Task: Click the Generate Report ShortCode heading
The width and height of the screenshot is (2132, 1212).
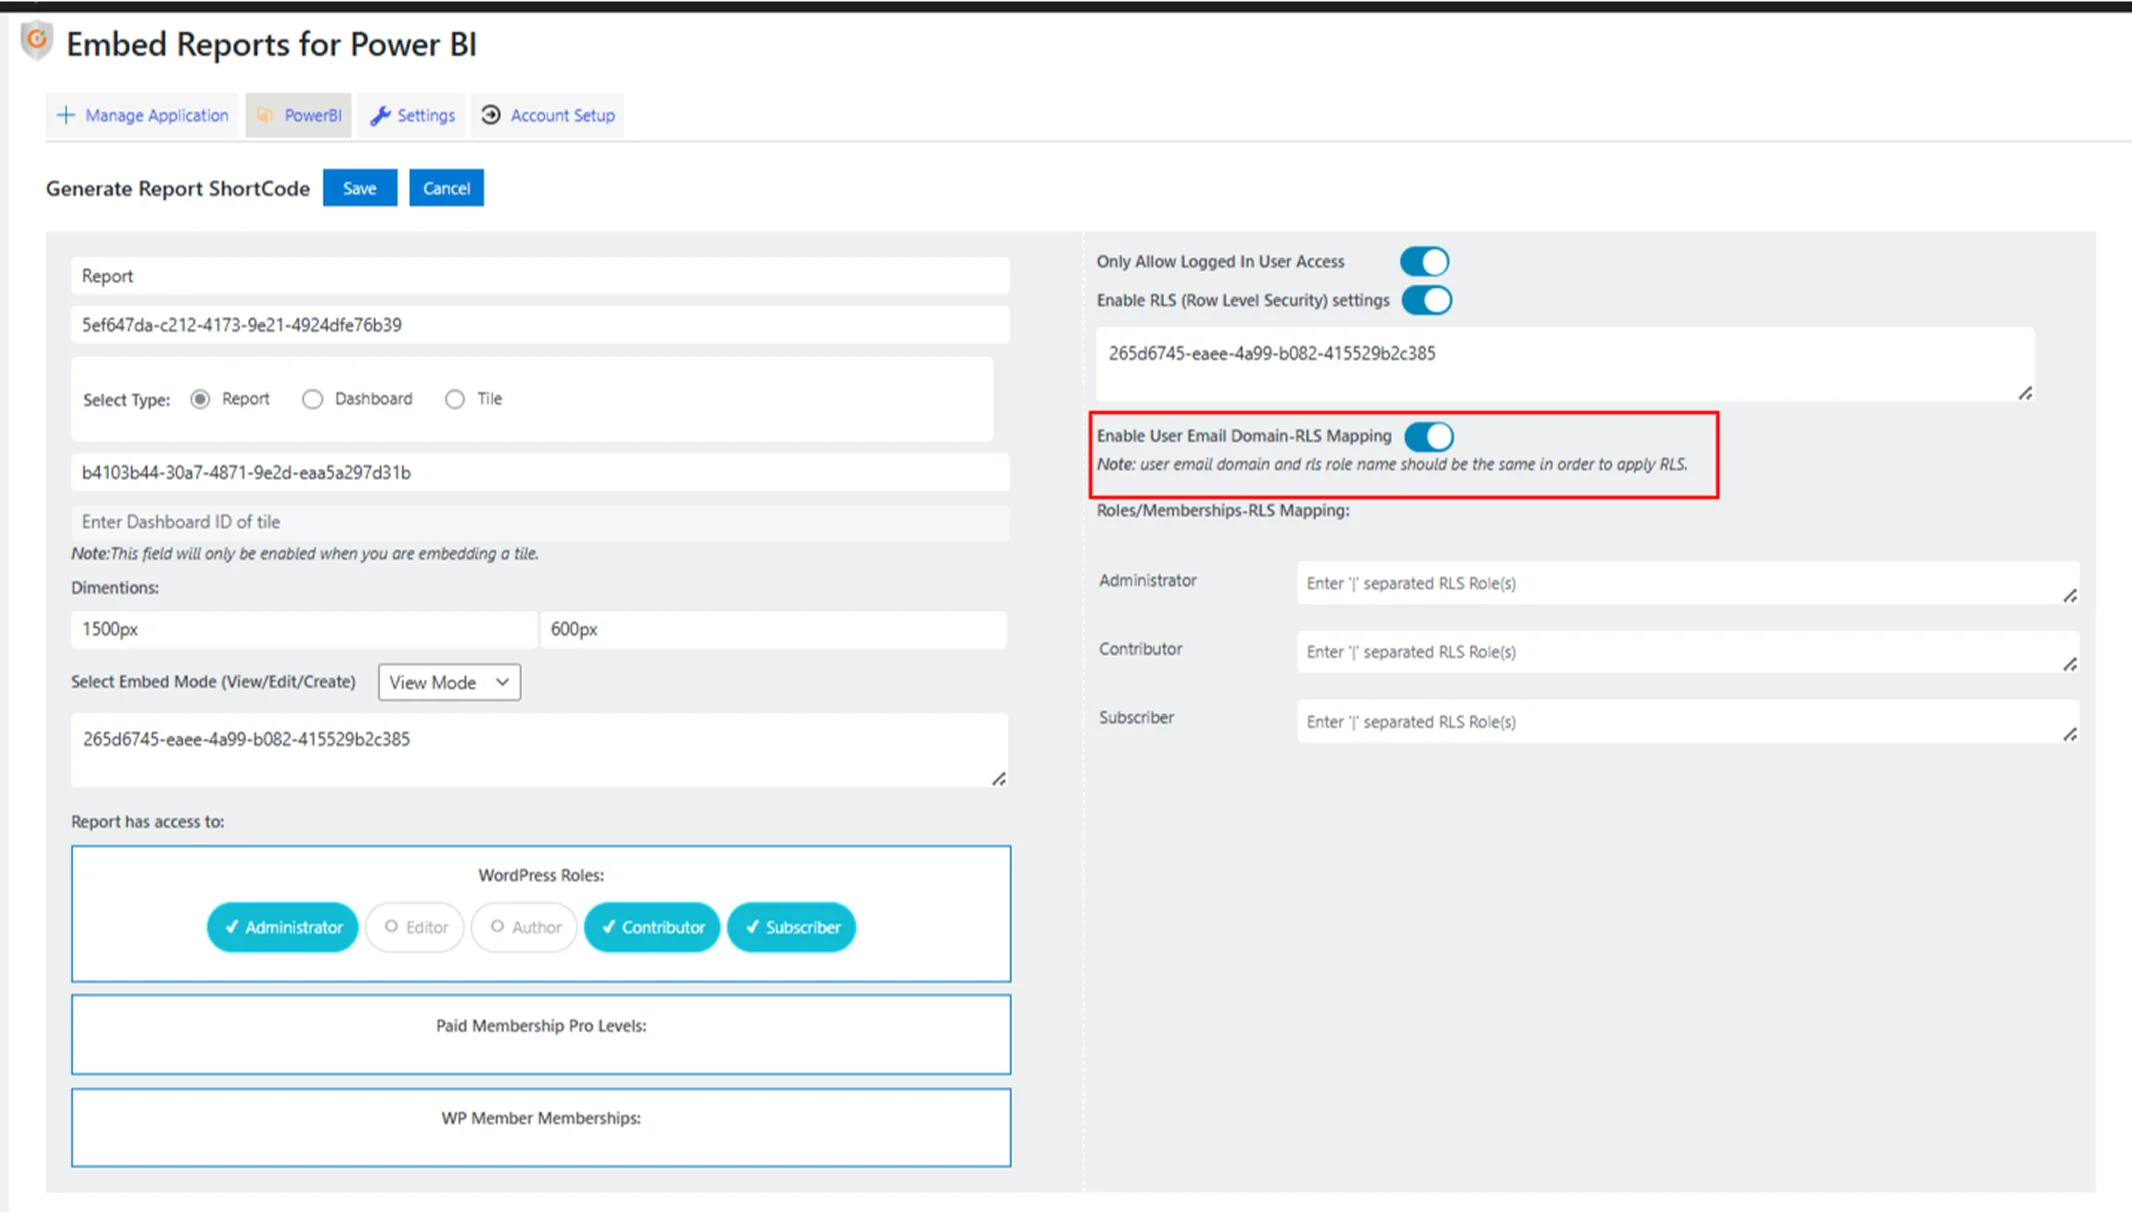Action: 178,188
